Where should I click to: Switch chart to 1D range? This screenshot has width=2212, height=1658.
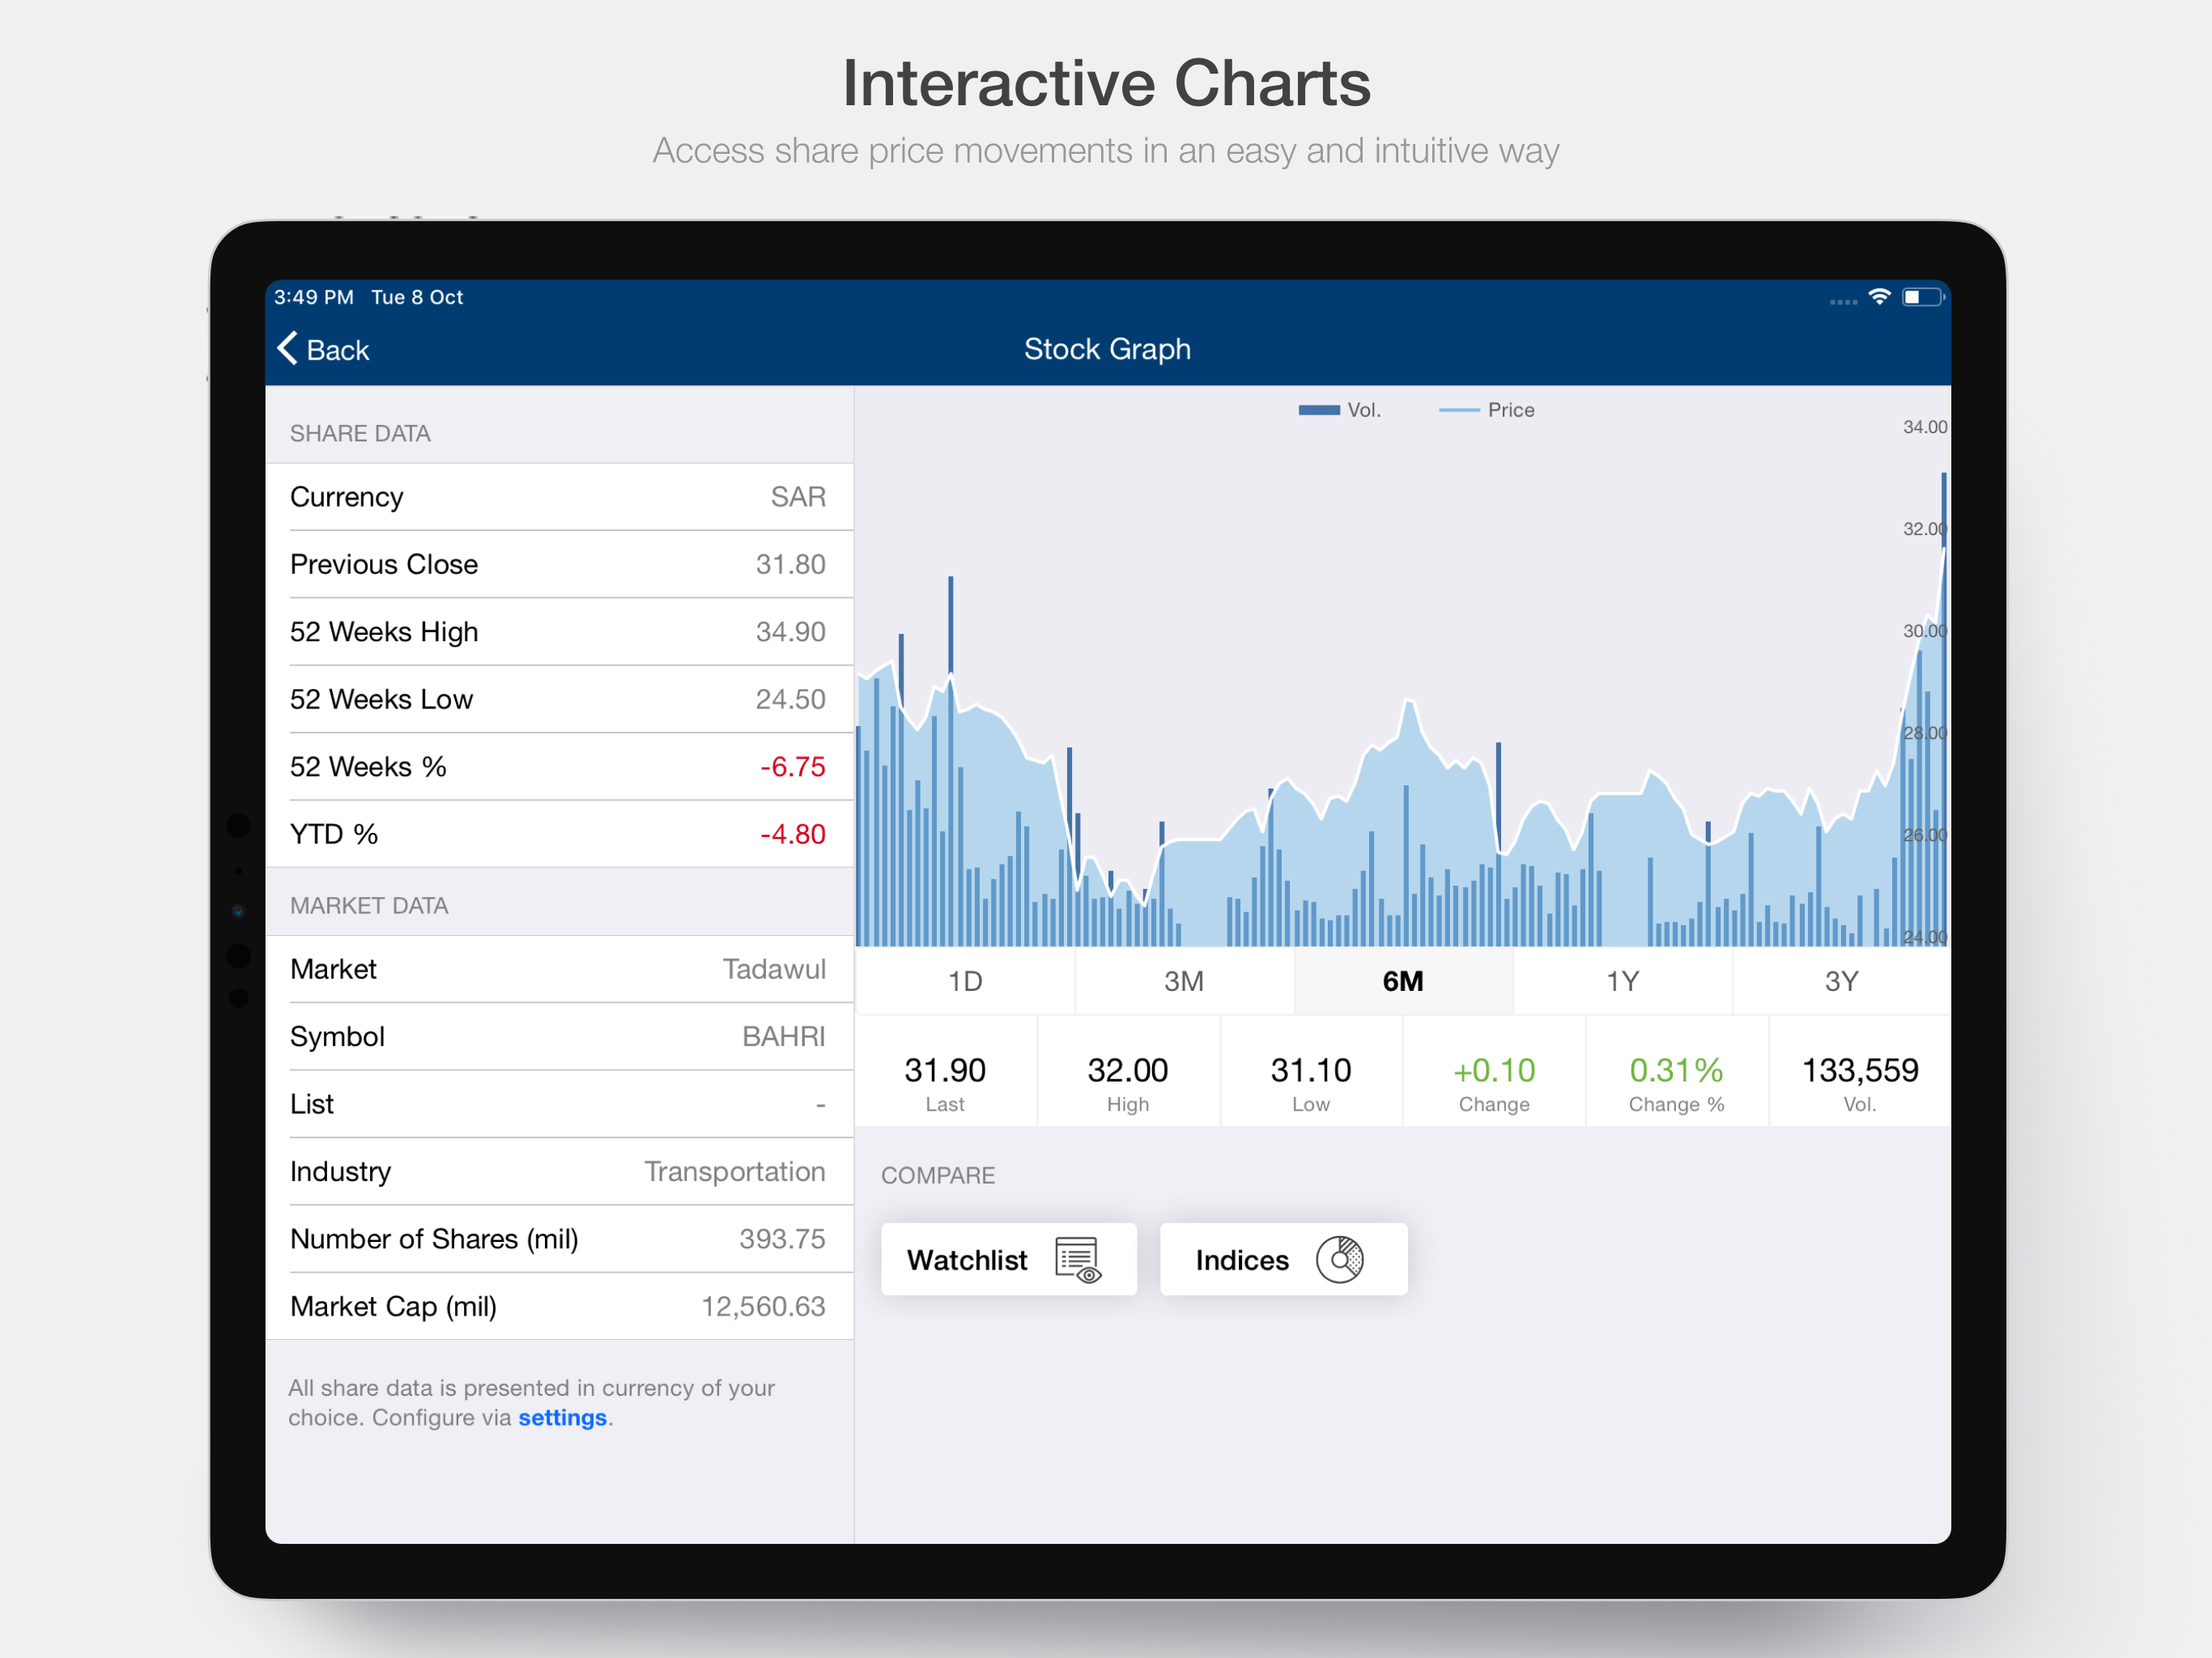coord(965,981)
